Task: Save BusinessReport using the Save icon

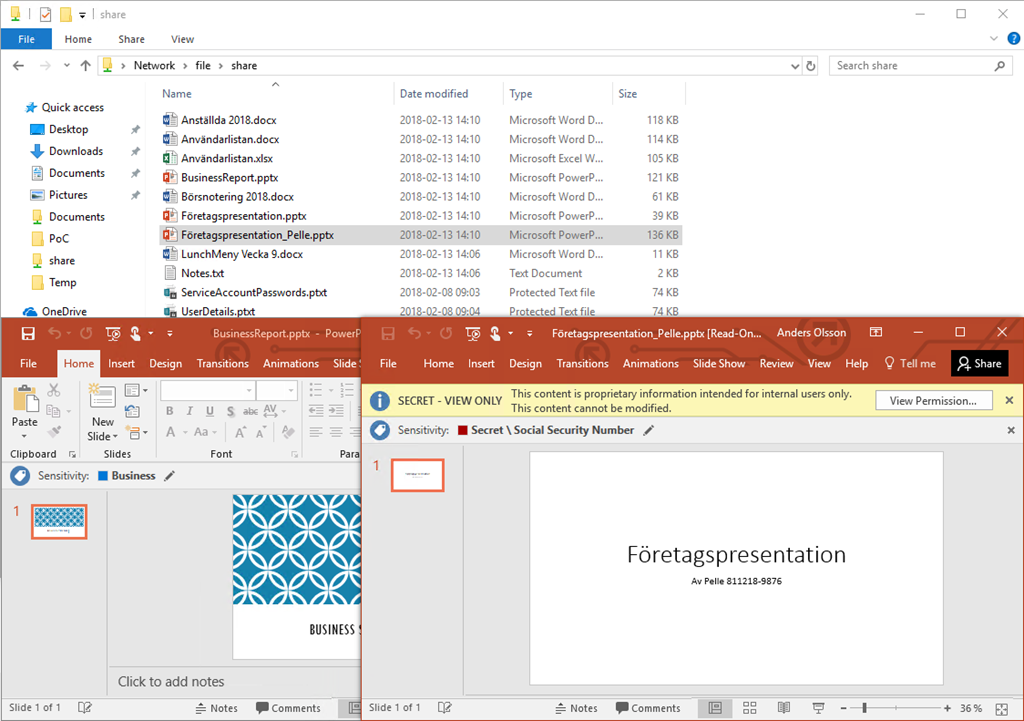Action: coord(27,333)
